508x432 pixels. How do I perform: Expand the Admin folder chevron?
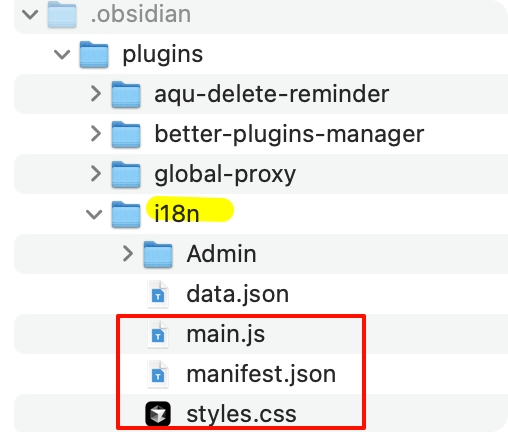coord(128,254)
